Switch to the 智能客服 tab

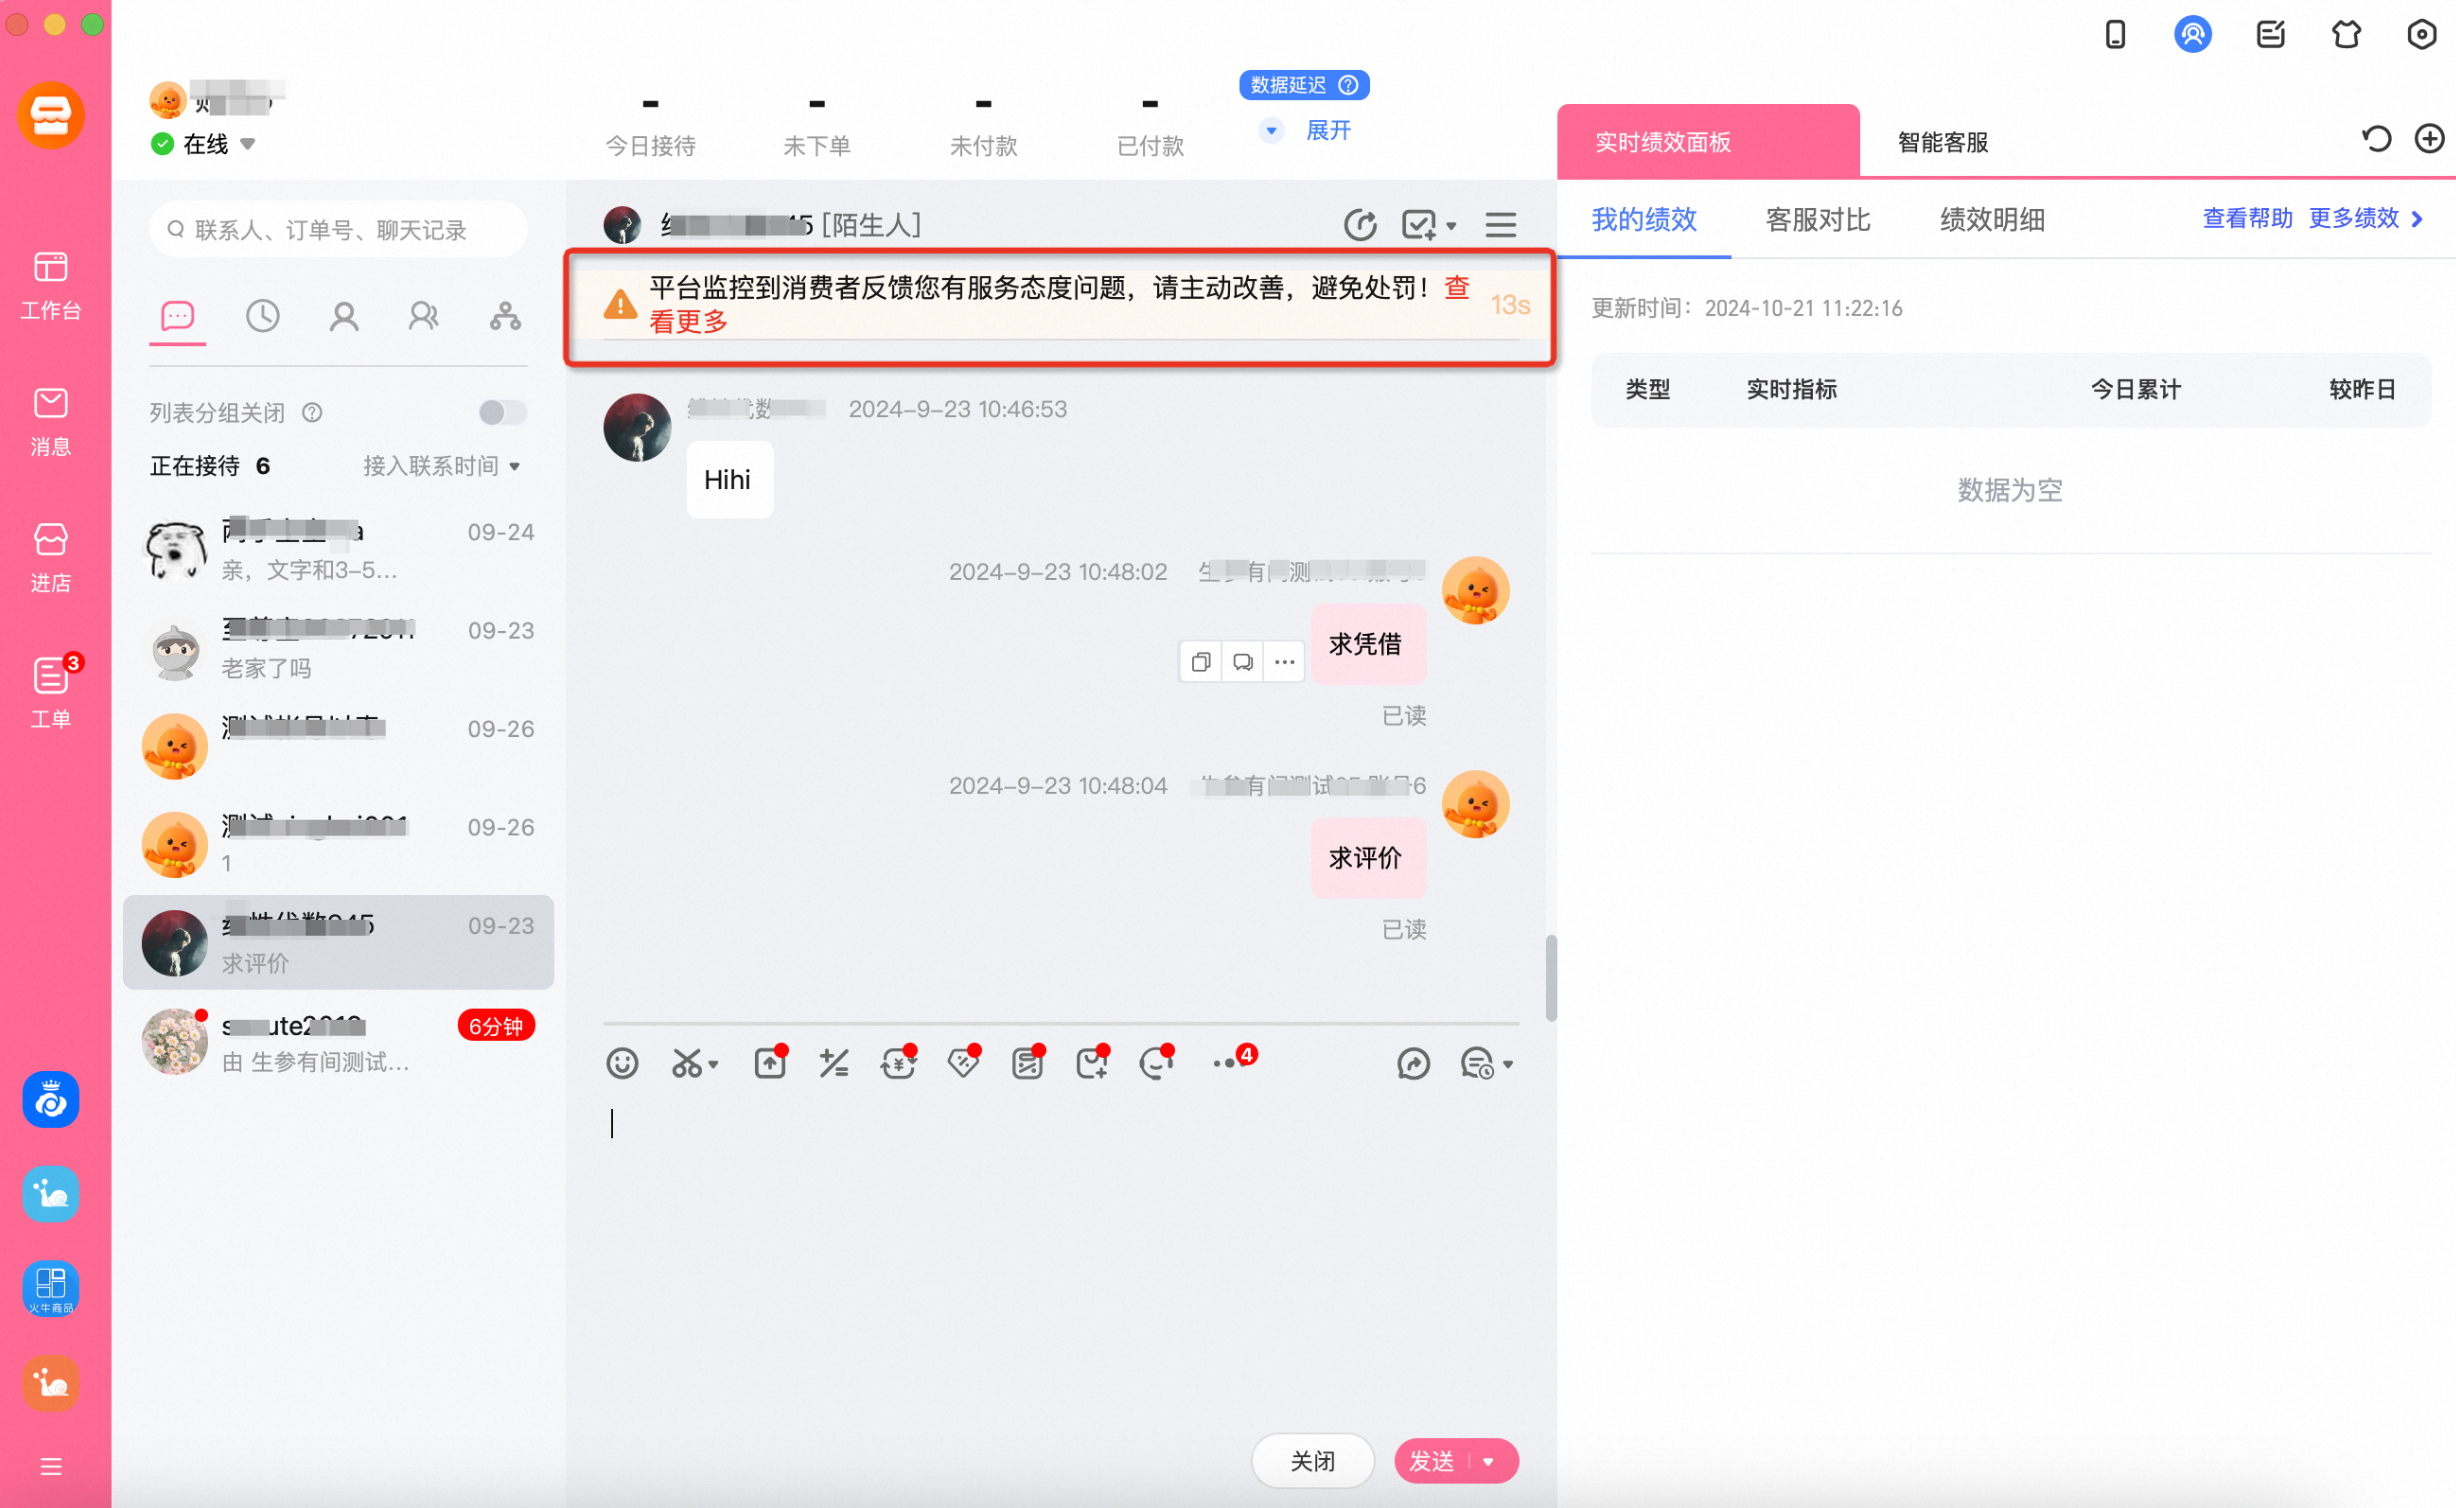coord(1943,142)
